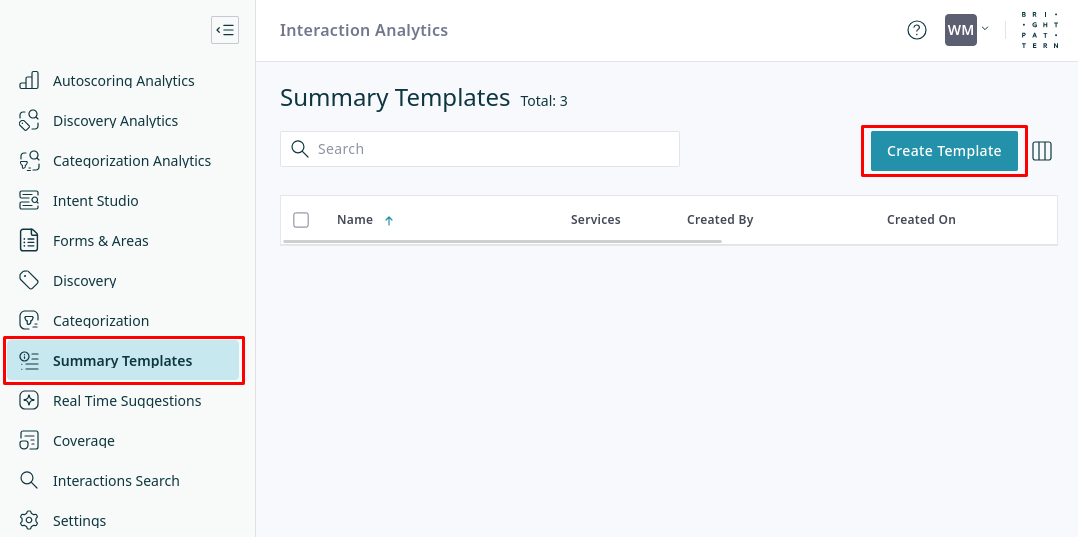Screen dimensions: 1078x537
Task: Click the Real Time Suggestions sparkle icon
Action: [29, 401]
